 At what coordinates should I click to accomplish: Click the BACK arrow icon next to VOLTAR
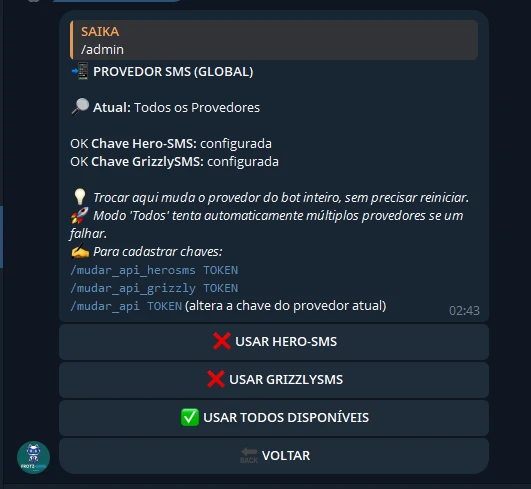coord(249,455)
